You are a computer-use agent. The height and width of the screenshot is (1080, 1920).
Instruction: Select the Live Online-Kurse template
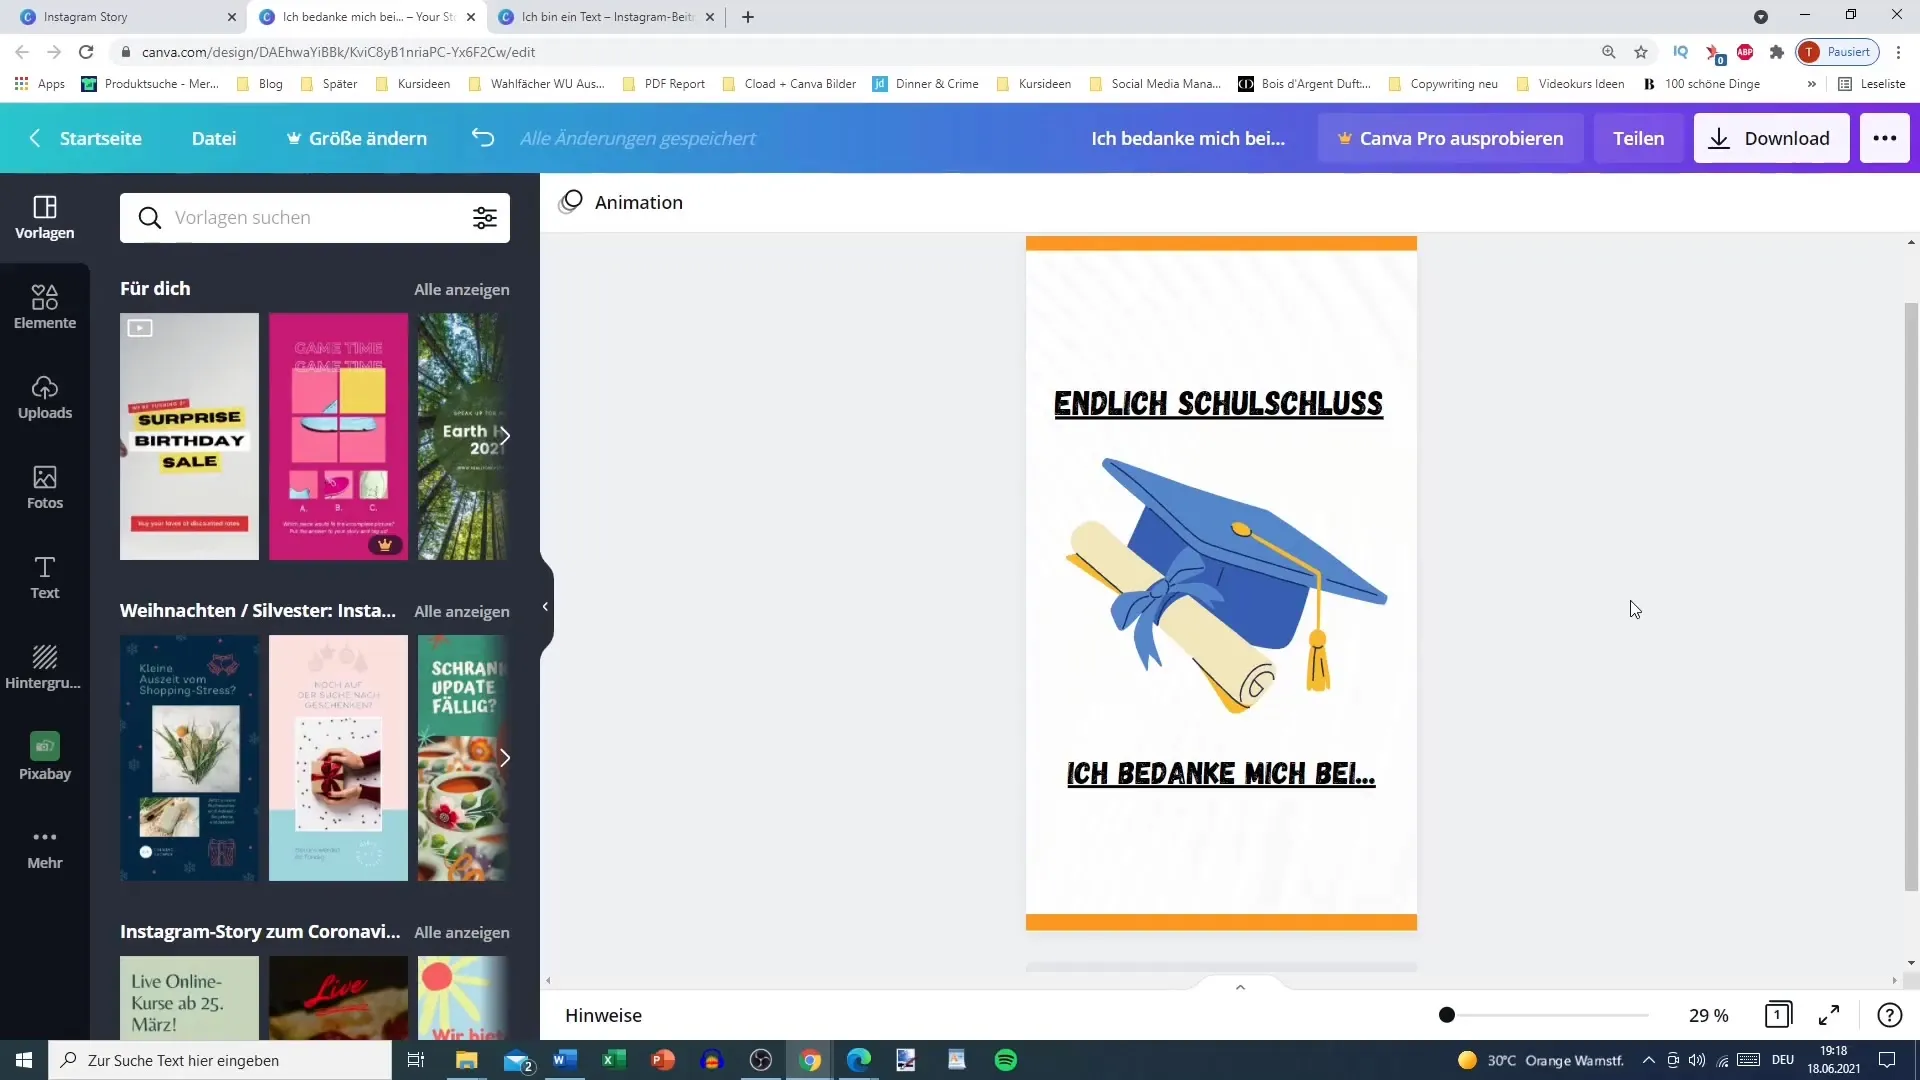coord(189,998)
